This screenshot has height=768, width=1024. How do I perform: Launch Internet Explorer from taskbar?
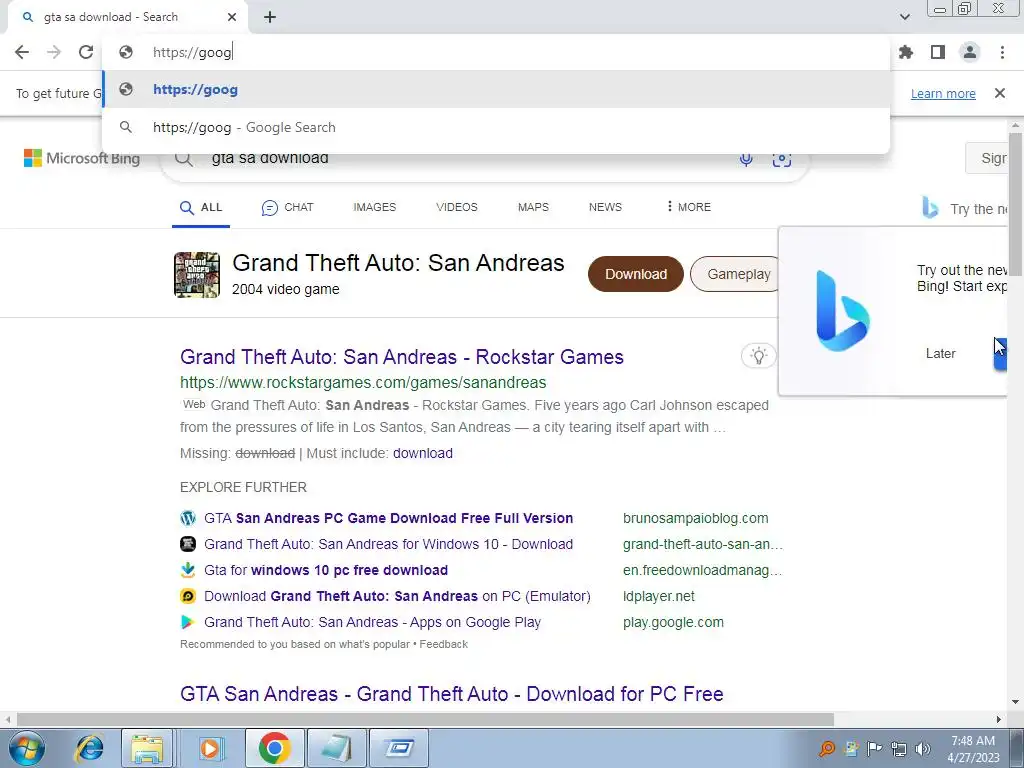[x=89, y=748]
